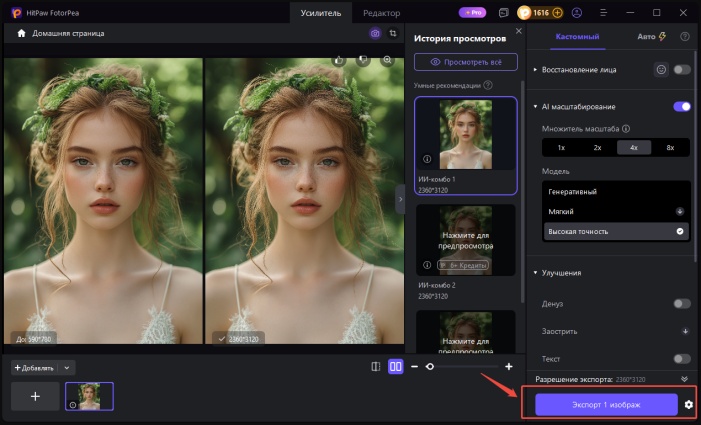Zoom out with the minus button
Image resolution: width=701 pixels, height=425 pixels.
(x=414, y=366)
